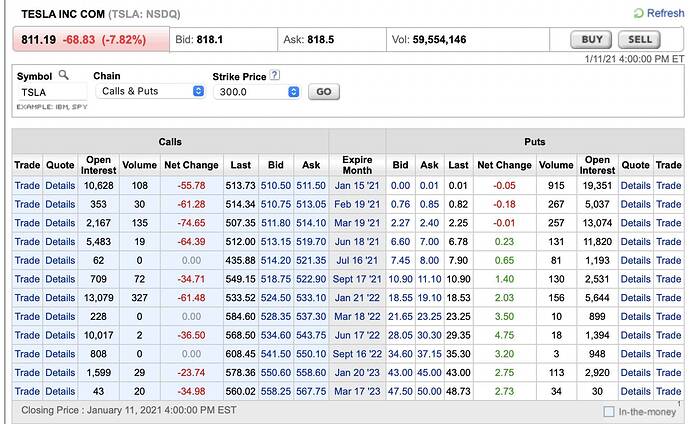Click the Refresh icon
This screenshot has height=424, width=690.
click(x=639, y=14)
